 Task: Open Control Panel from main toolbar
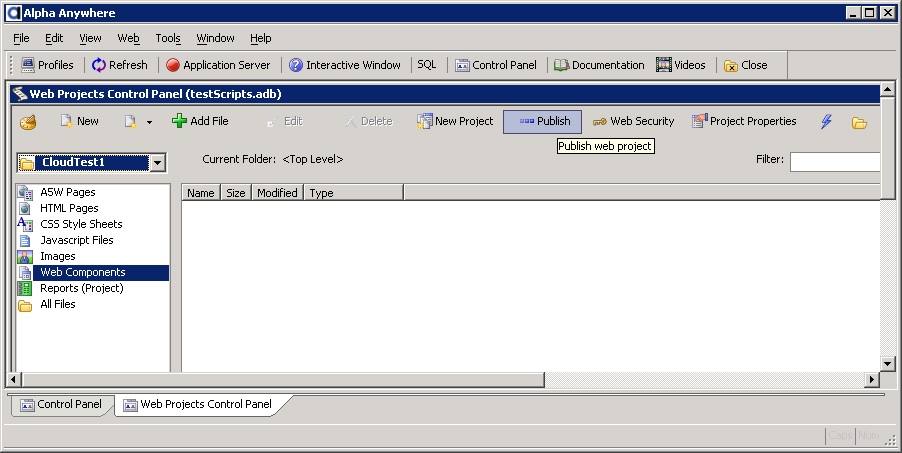point(496,65)
